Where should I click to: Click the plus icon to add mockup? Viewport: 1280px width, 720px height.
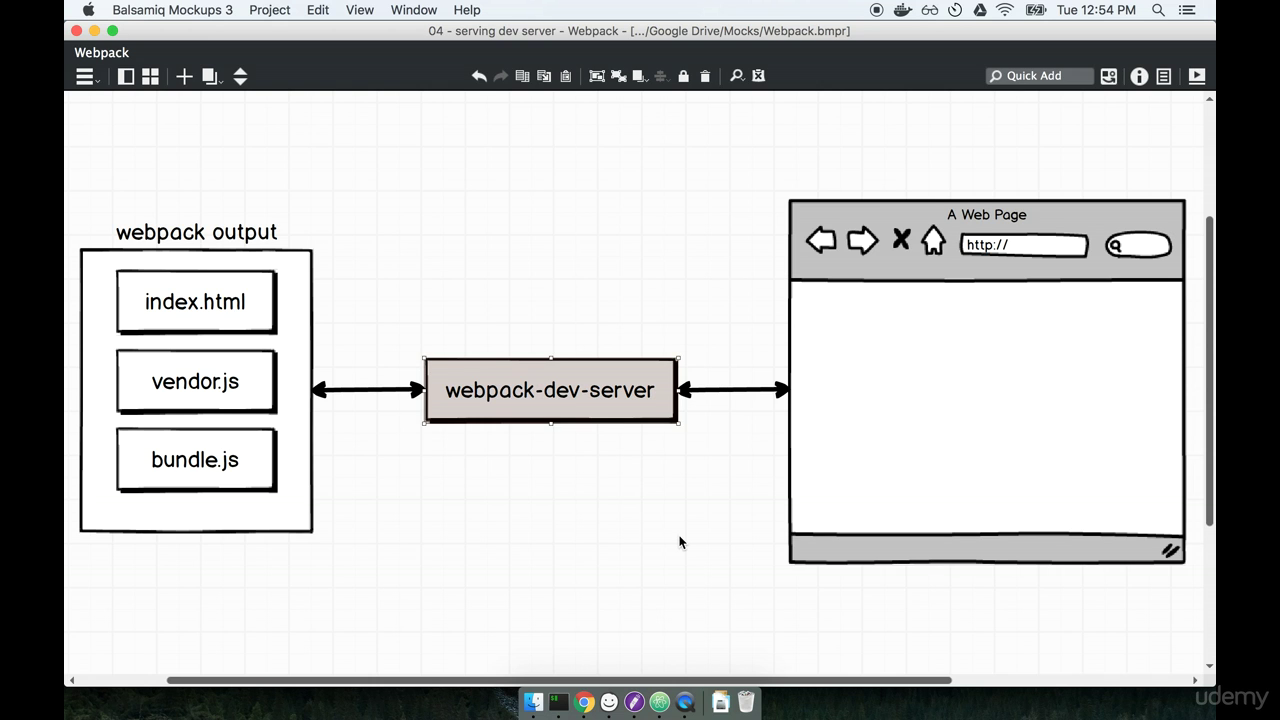point(184,77)
